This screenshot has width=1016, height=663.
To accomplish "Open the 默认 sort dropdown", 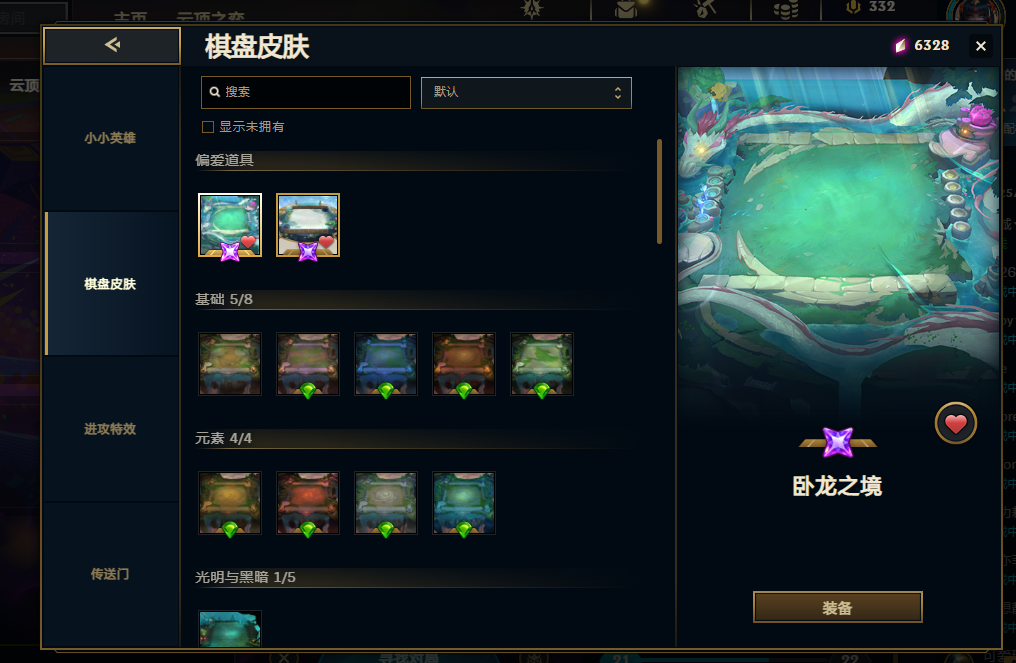I will coord(526,93).
